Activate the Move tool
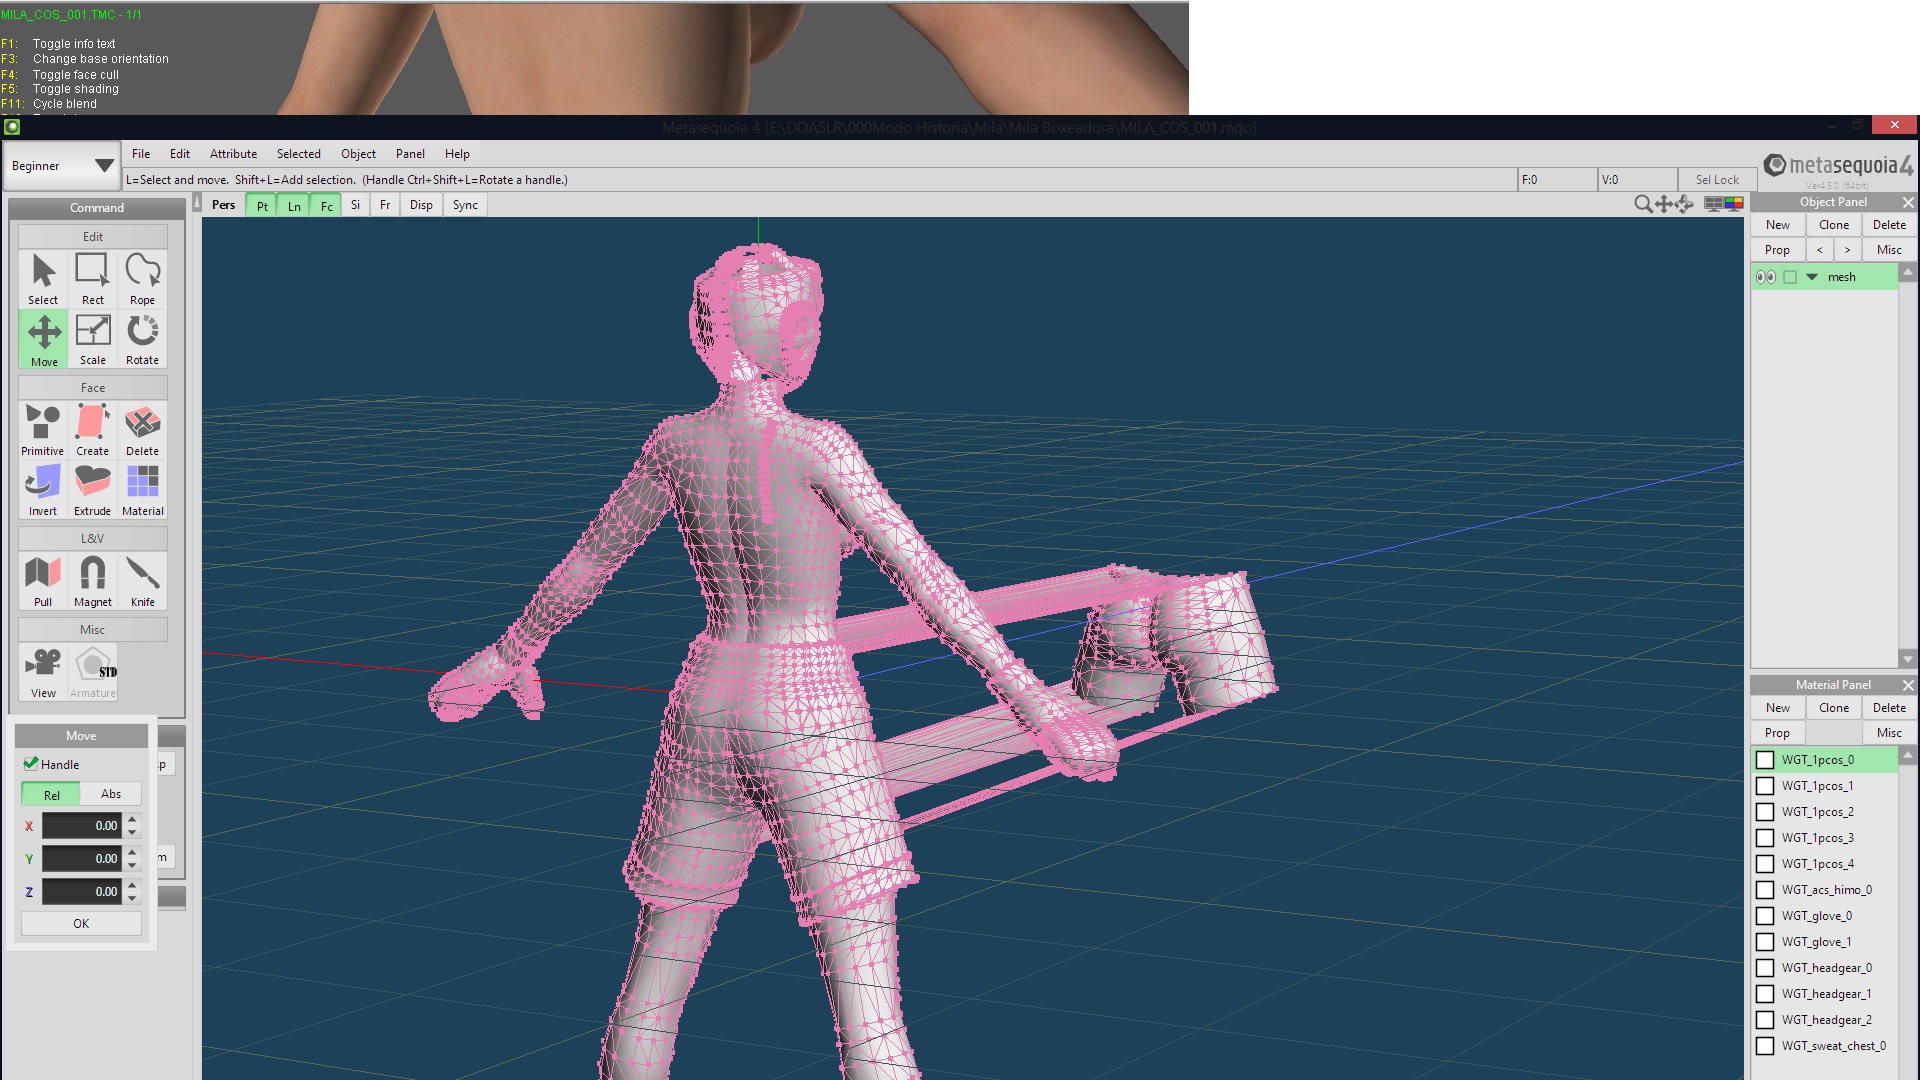The height and width of the screenshot is (1080, 1920). click(x=43, y=339)
